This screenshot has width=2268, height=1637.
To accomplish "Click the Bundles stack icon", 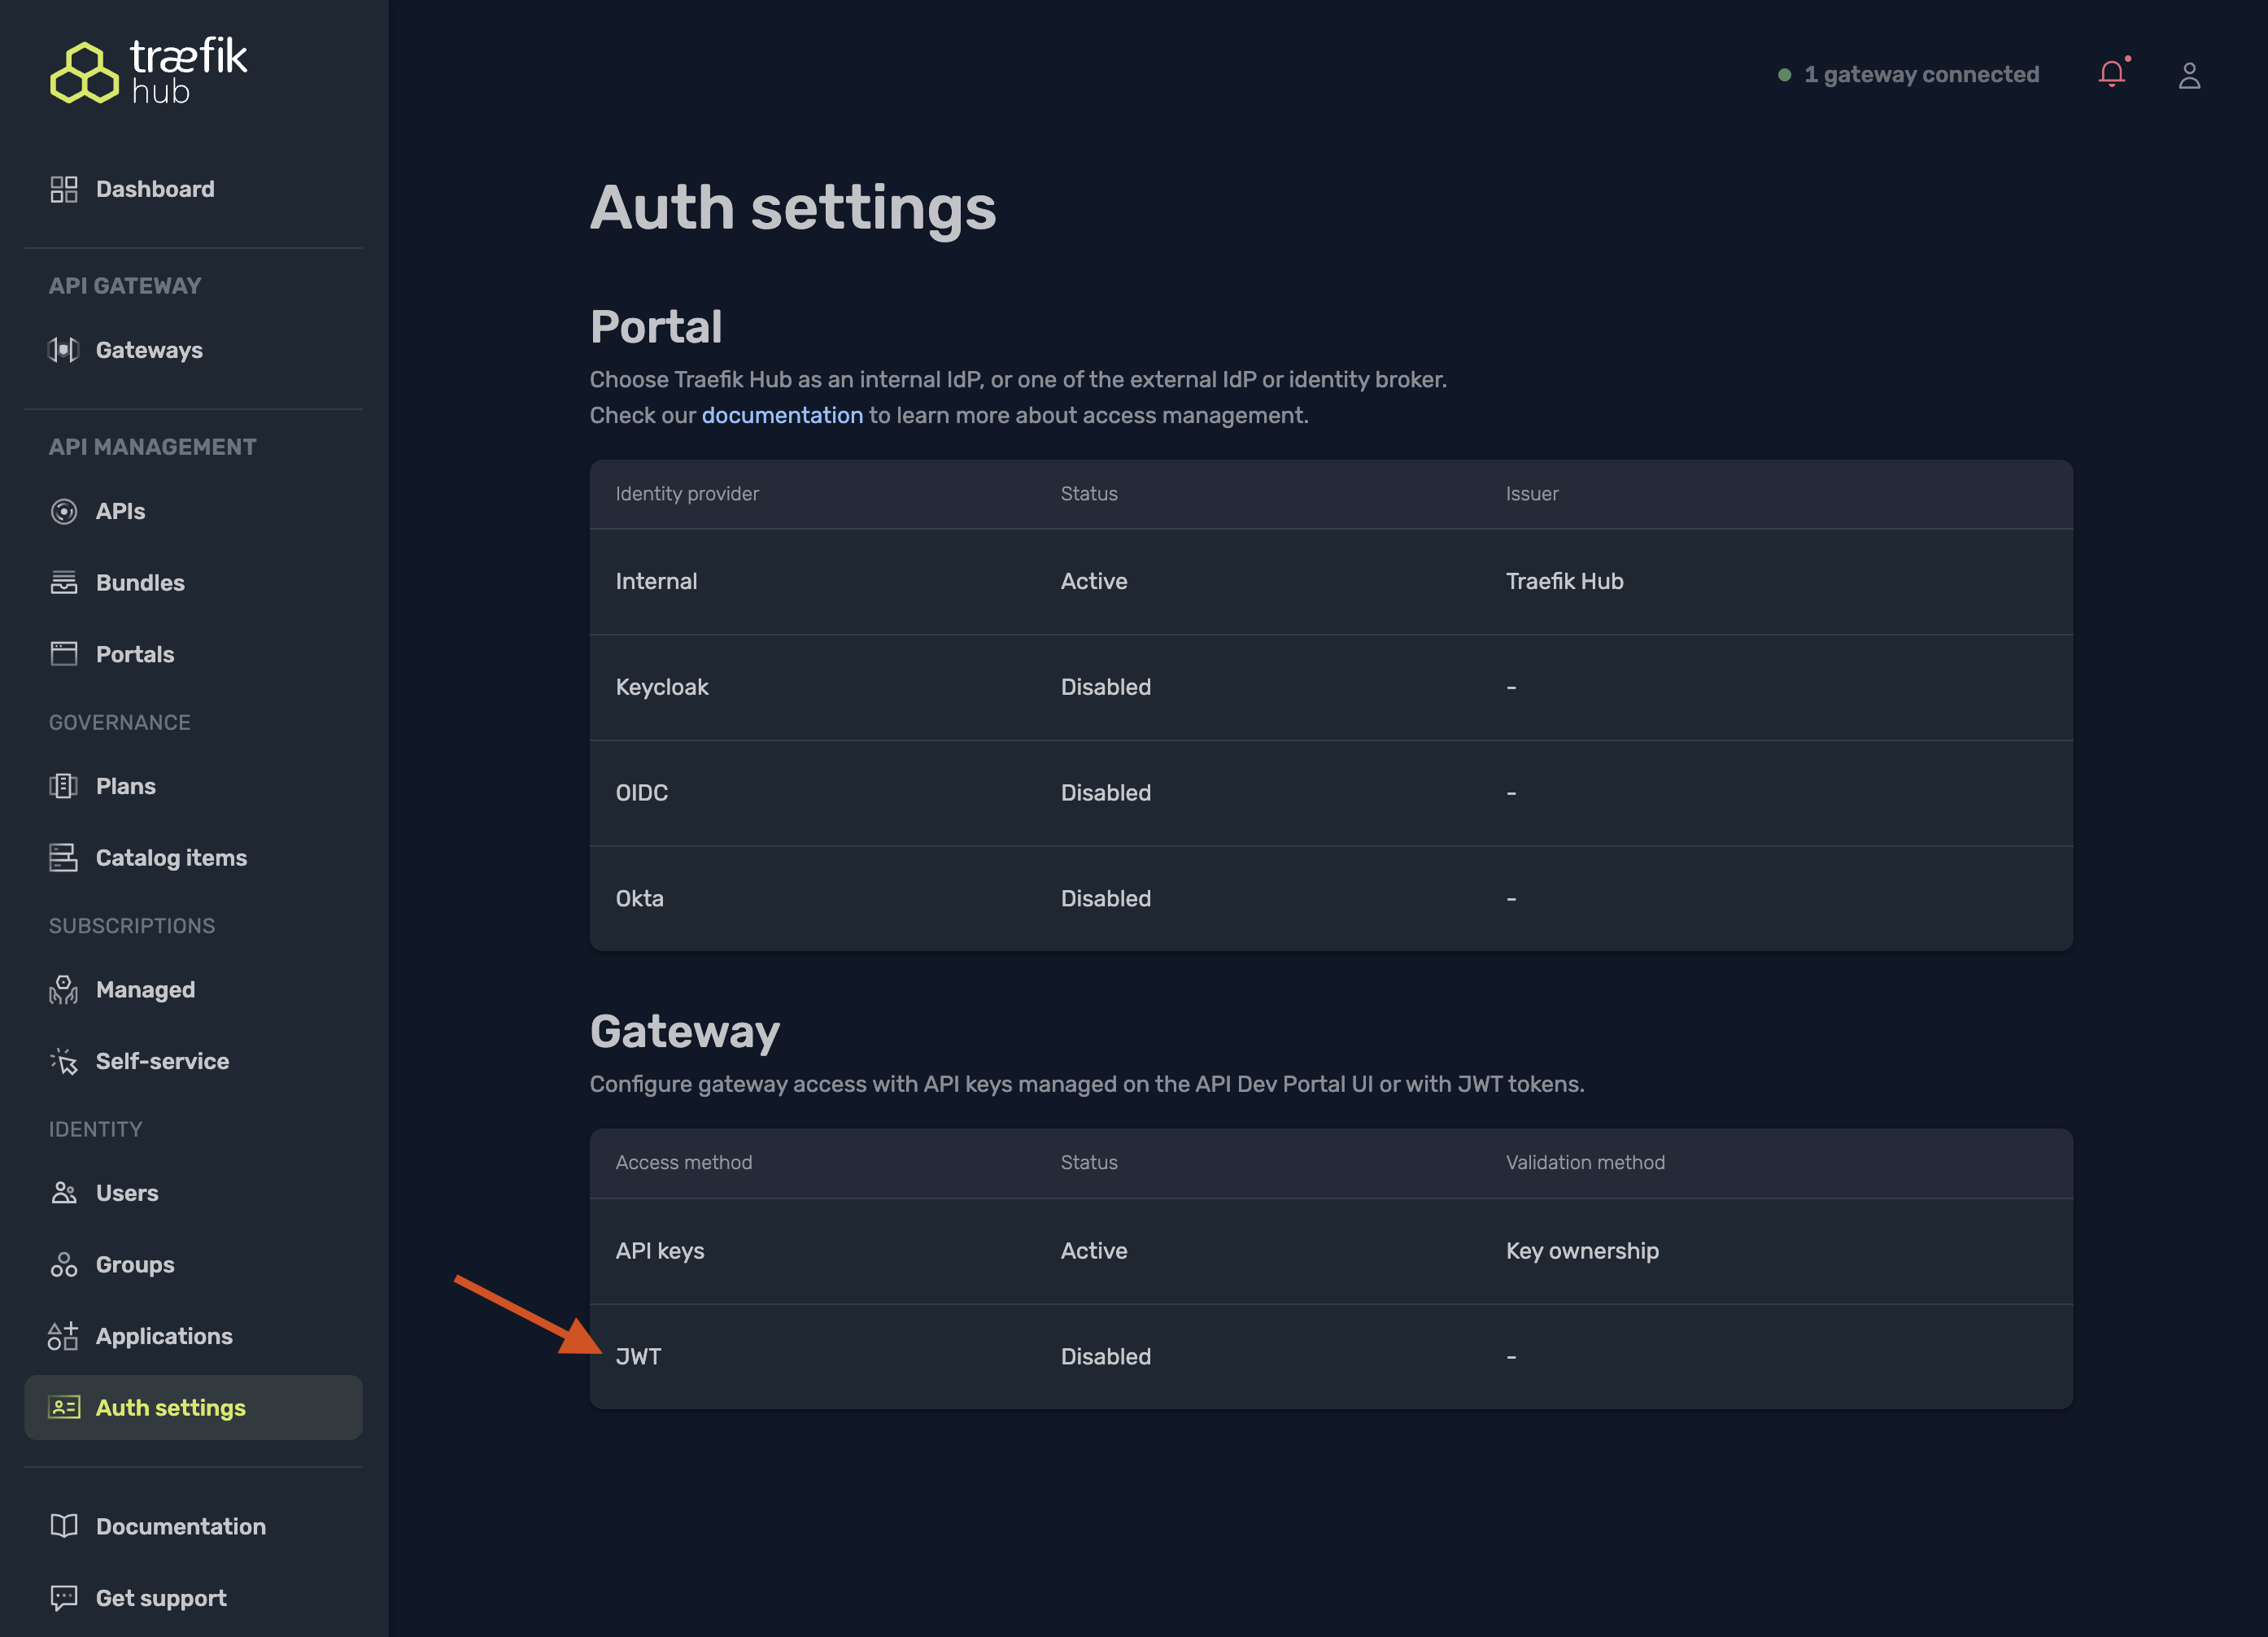I will [64, 582].
